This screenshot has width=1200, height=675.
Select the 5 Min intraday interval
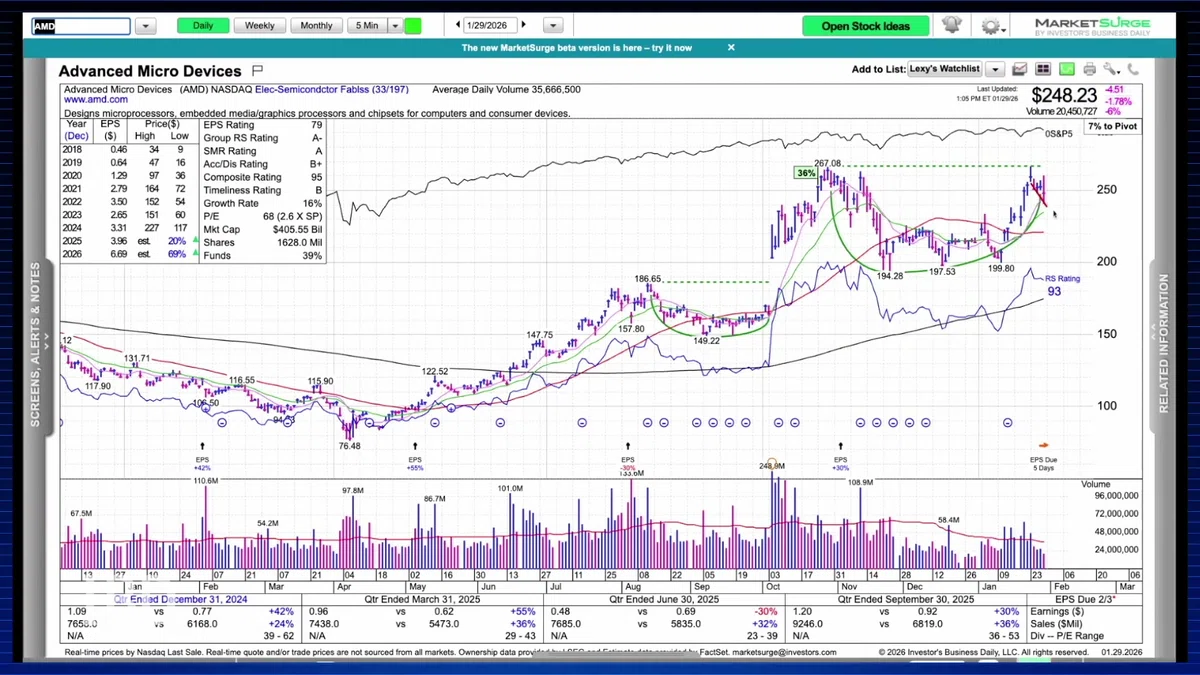tap(366, 26)
